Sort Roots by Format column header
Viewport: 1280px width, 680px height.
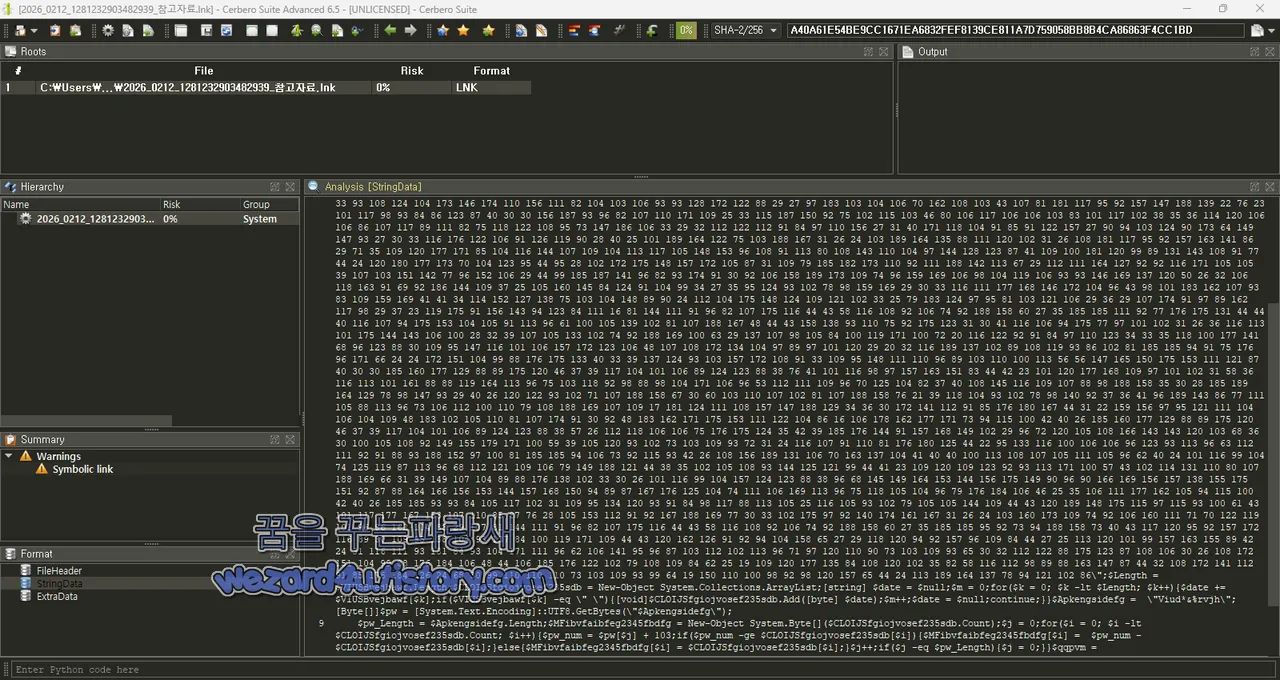point(492,71)
